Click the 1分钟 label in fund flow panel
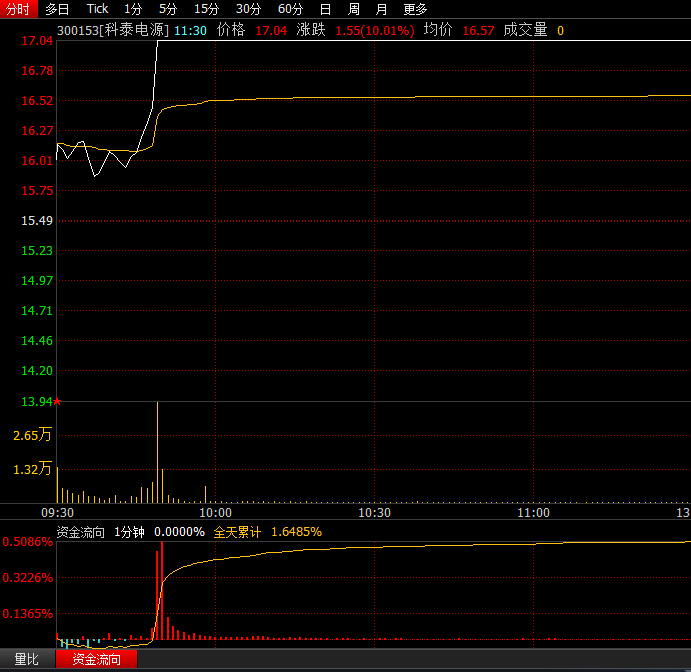 130,532
